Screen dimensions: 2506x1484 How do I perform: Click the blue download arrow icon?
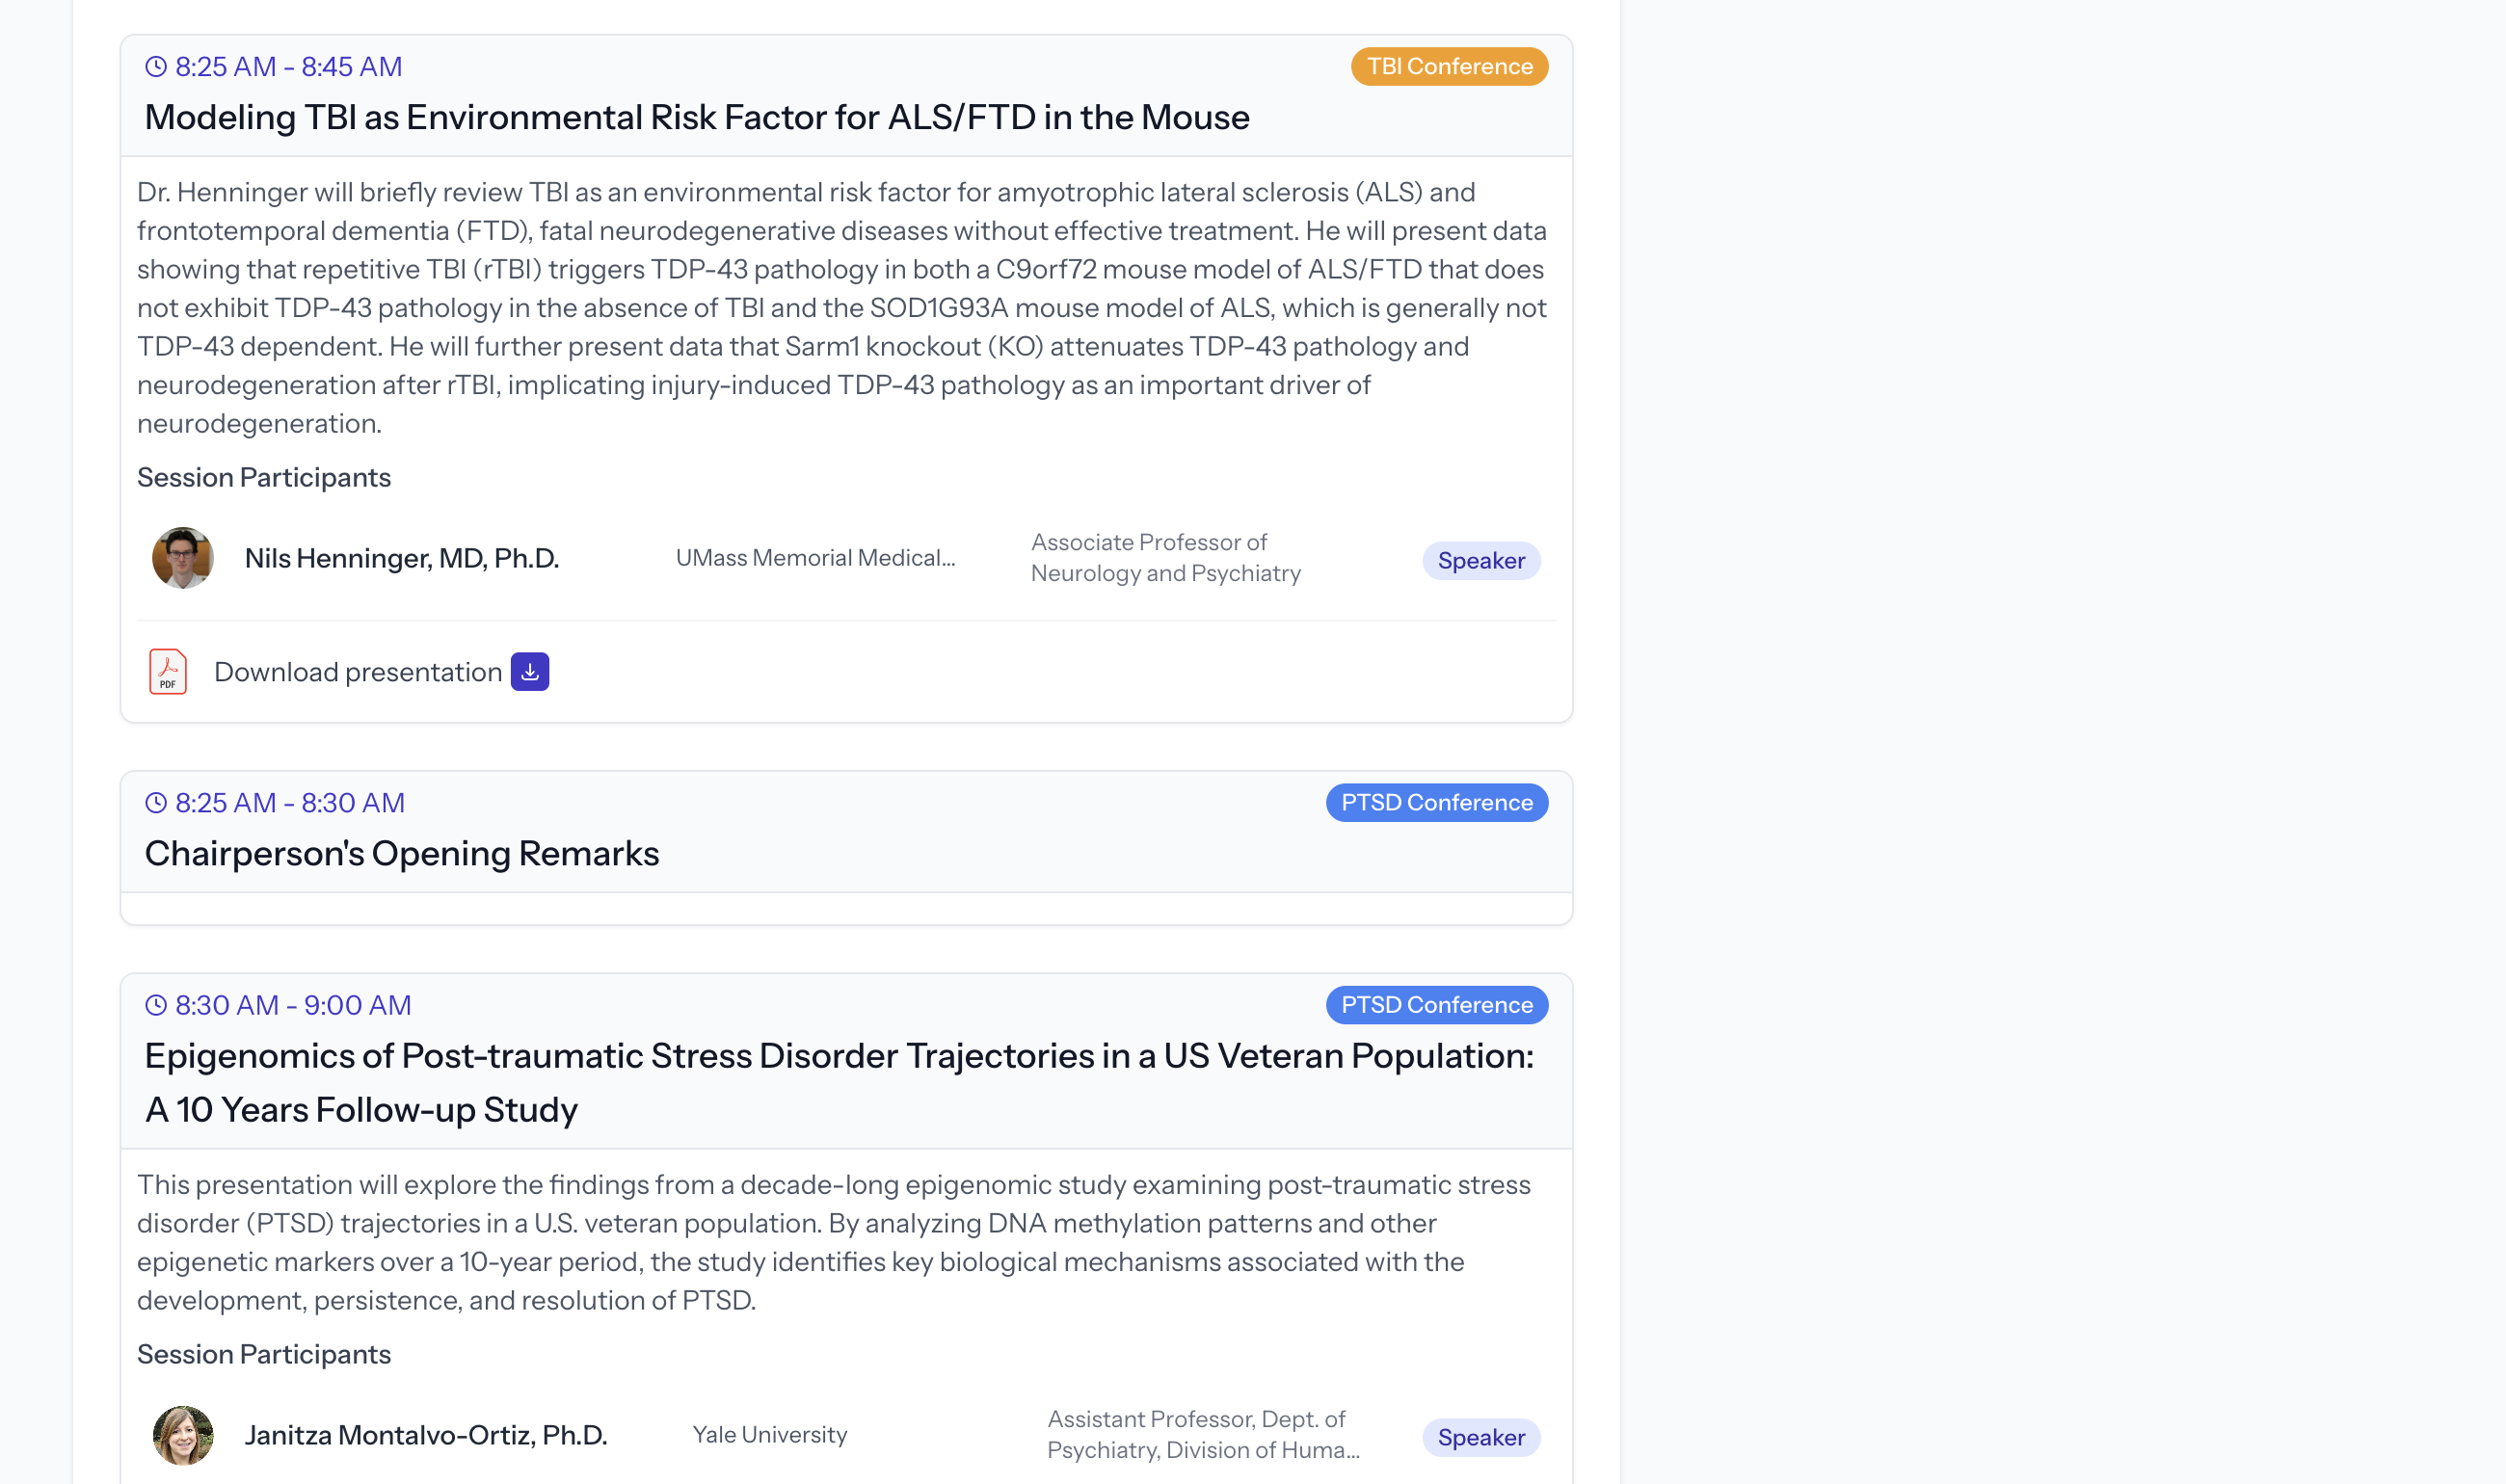click(x=530, y=672)
